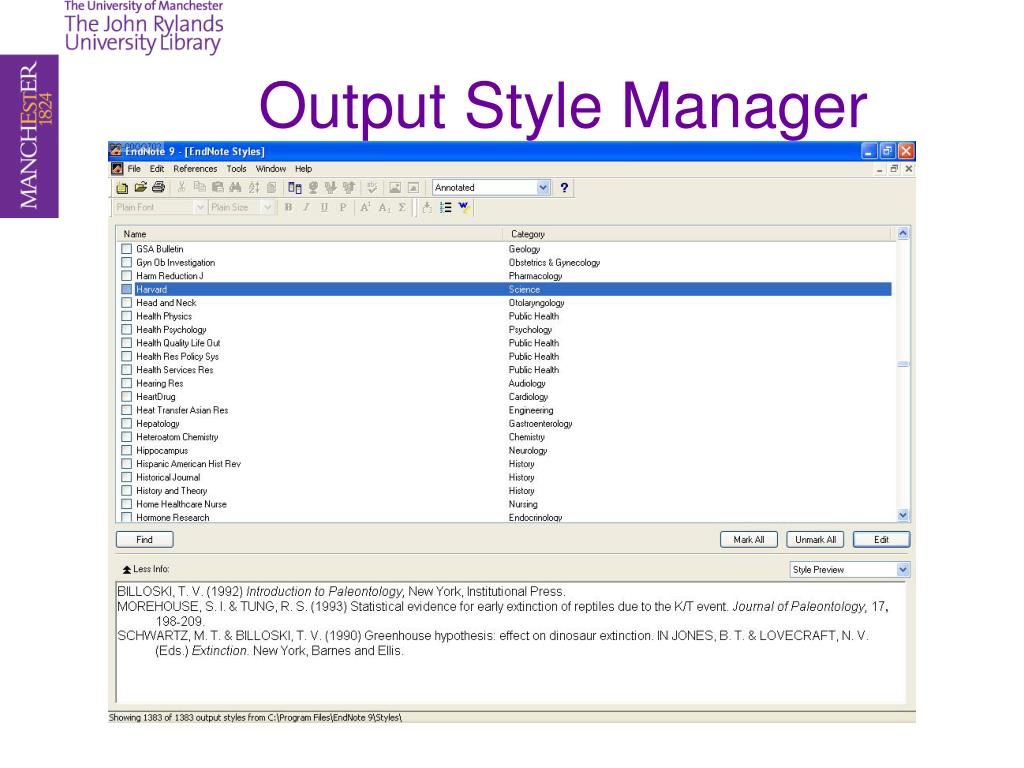Viewport: 1024px width, 768px height.
Task: Tick the Hepatology checkbox
Action: click(x=127, y=423)
